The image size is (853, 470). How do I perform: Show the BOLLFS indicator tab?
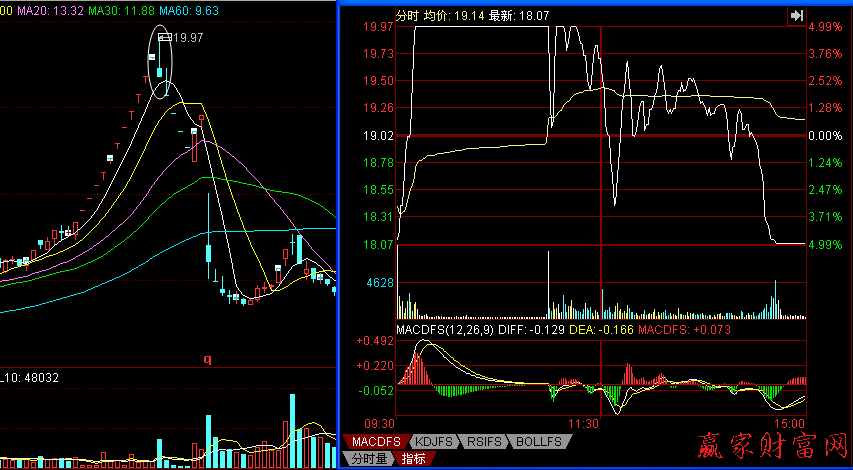pyautogui.click(x=539, y=441)
